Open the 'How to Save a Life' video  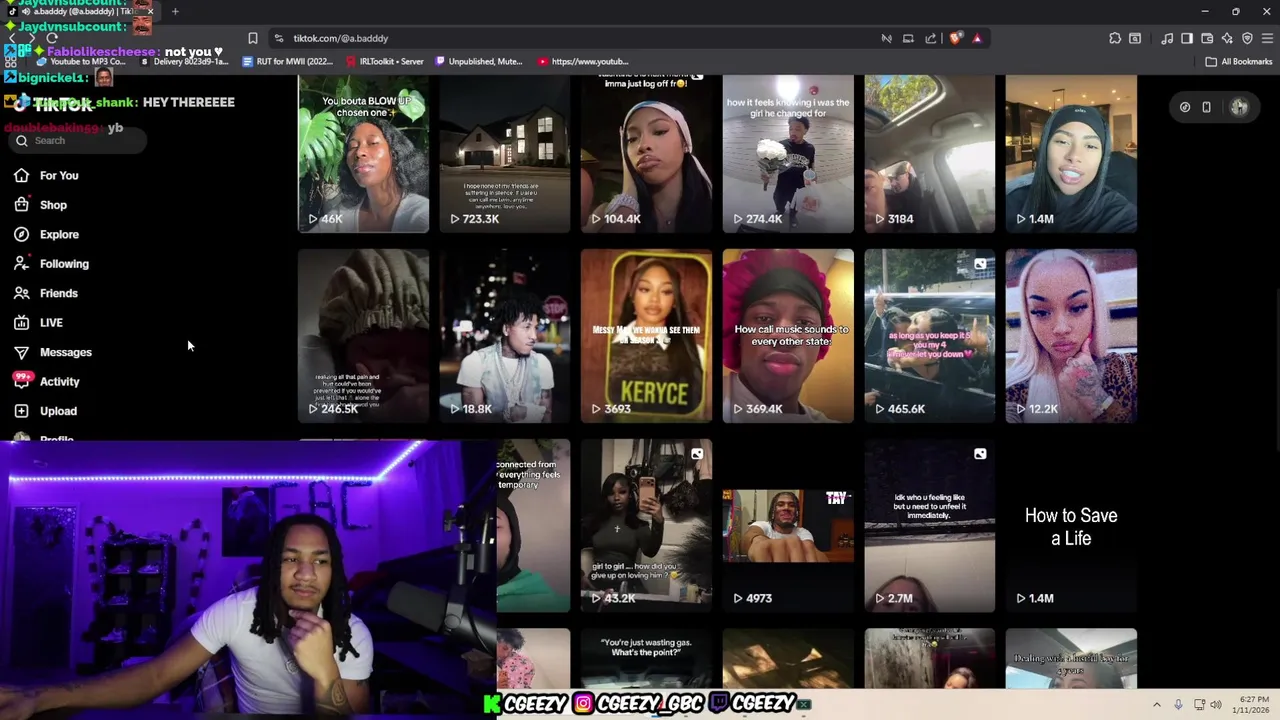pos(1071,526)
